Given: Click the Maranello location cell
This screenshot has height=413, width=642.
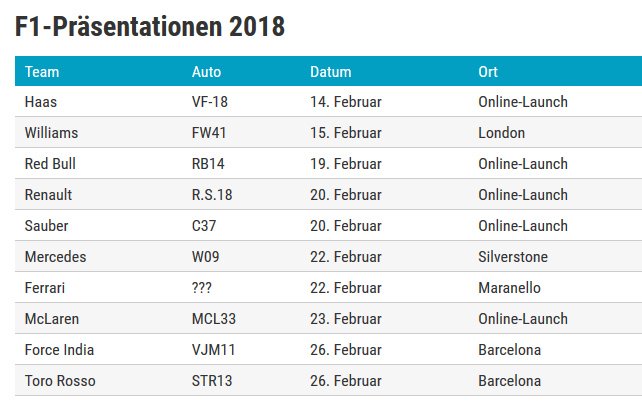Looking at the screenshot, I should [509, 288].
